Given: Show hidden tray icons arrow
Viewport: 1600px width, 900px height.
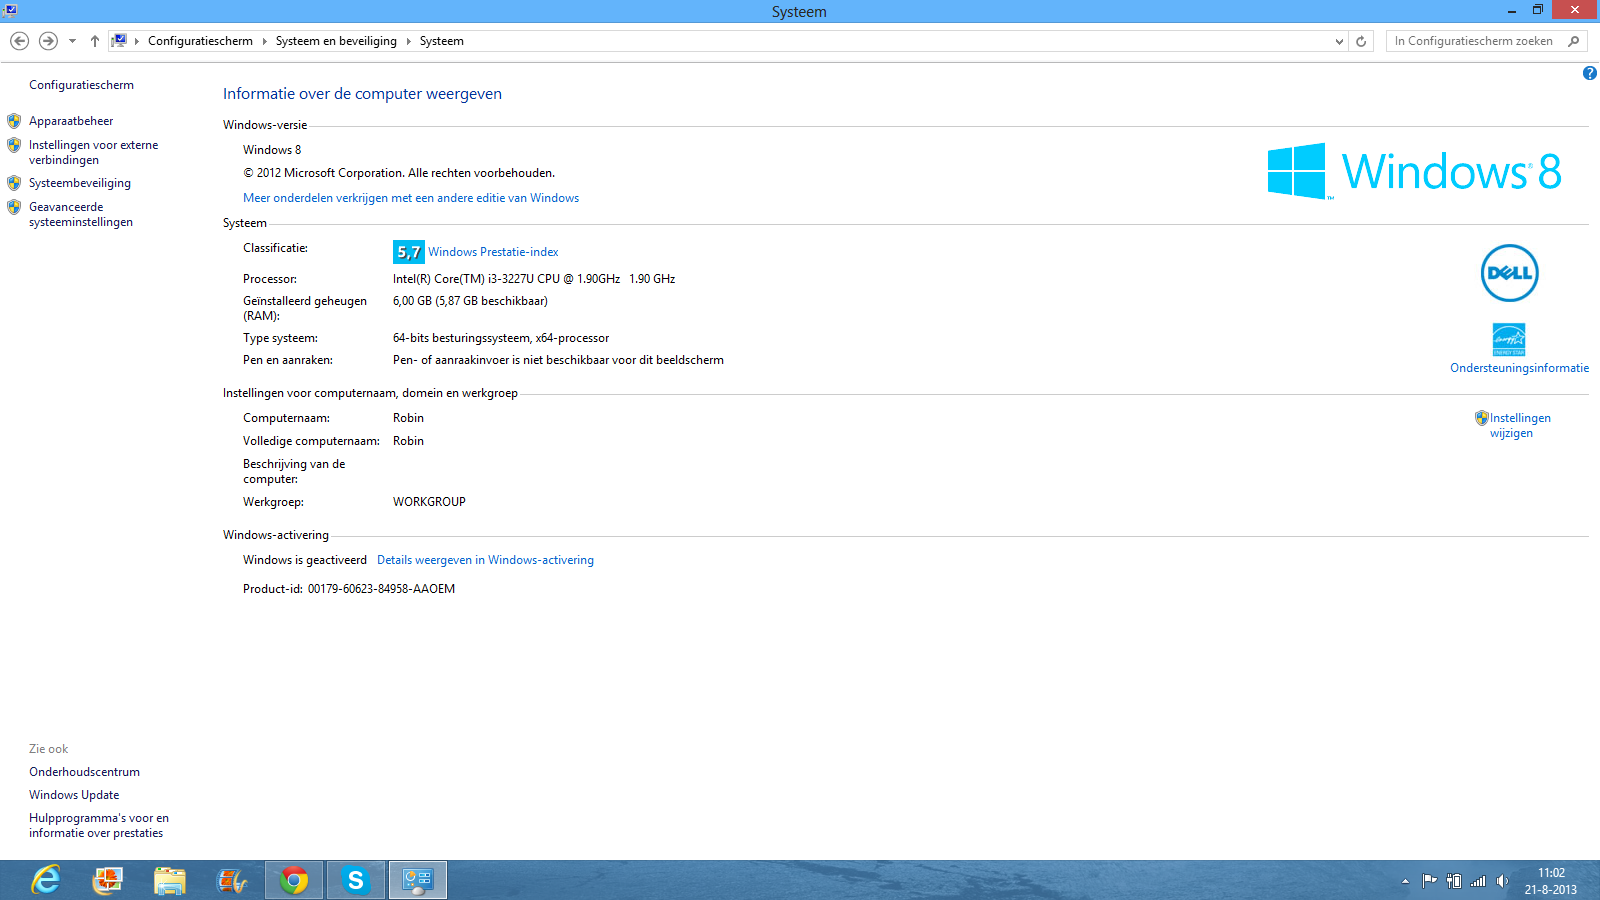Looking at the screenshot, I should click(x=1405, y=881).
